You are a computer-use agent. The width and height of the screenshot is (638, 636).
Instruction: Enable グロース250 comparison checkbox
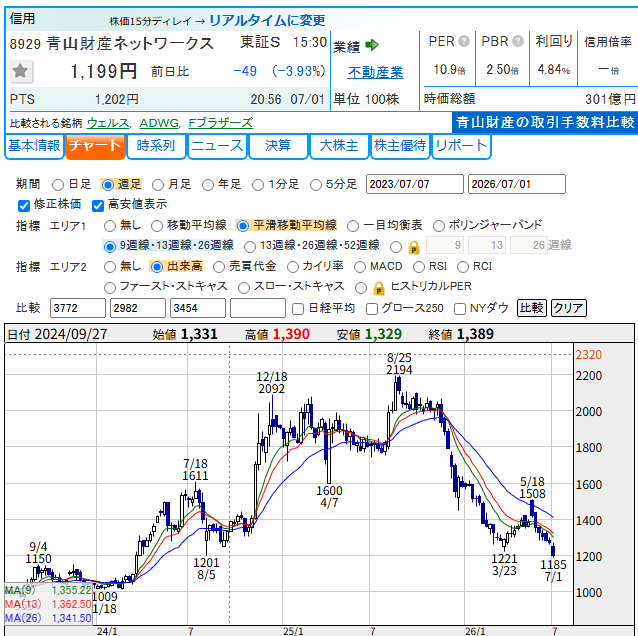tap(371, 309)
